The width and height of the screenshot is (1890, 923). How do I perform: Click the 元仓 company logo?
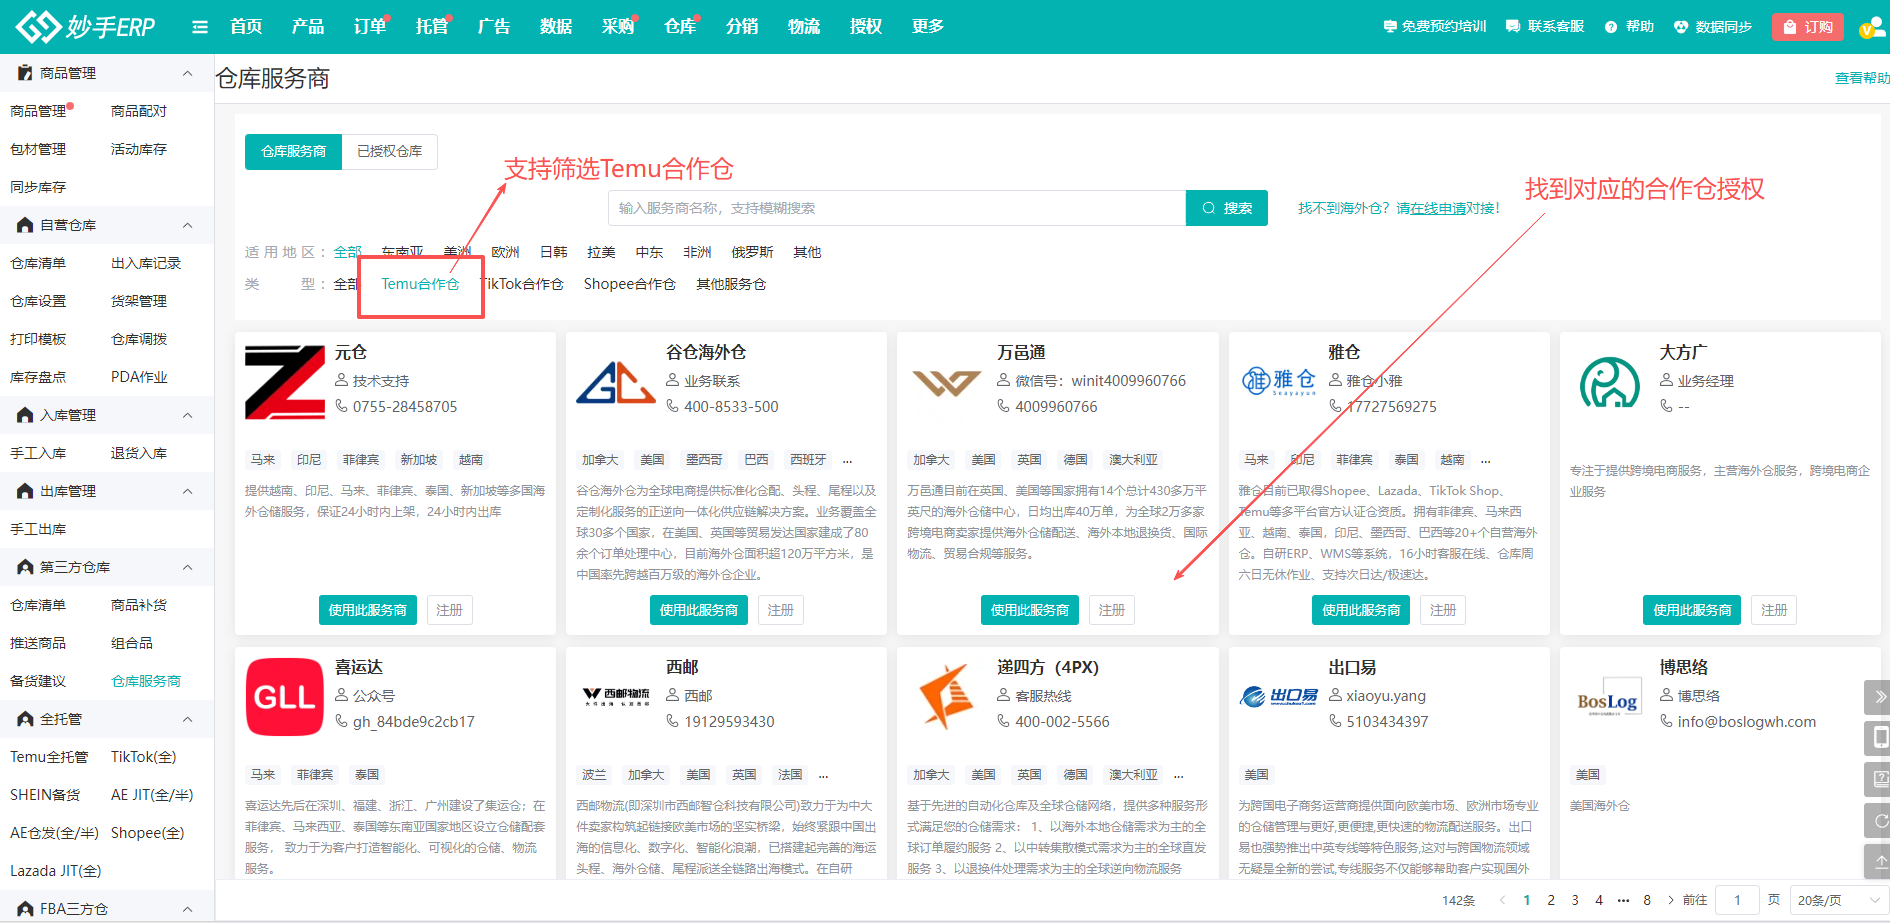pyautogui.click(x=285, y=382)
